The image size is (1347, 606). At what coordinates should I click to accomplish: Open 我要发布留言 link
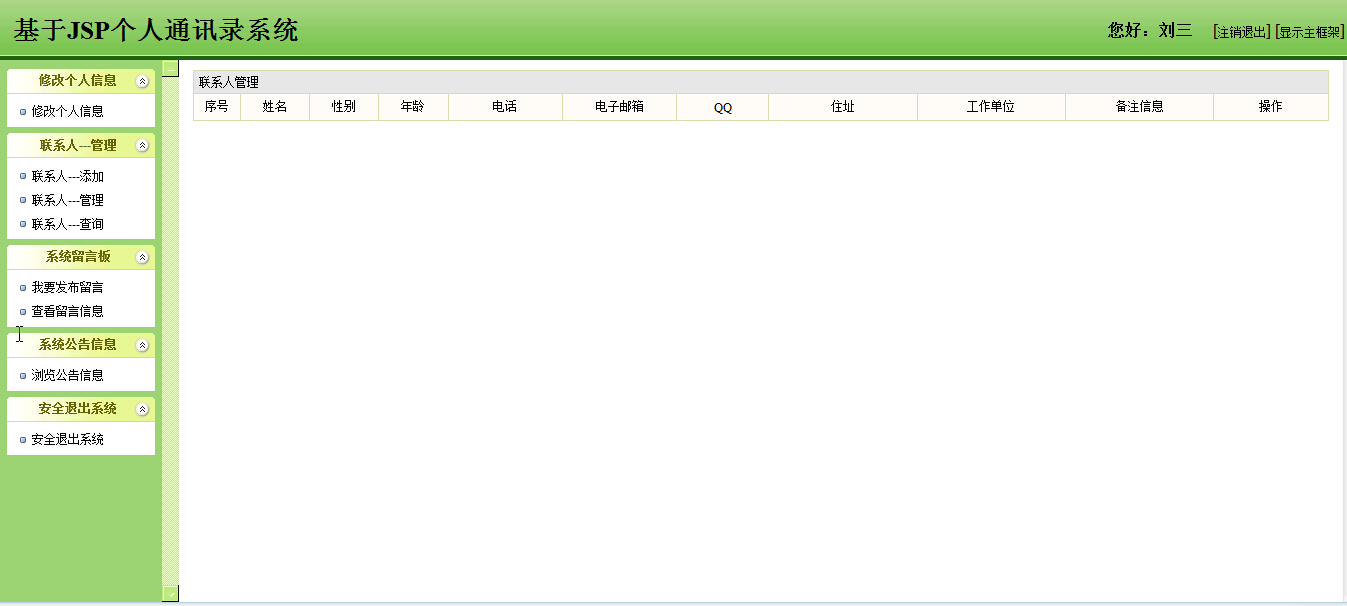pyautogui.click(x=68, y=288)
